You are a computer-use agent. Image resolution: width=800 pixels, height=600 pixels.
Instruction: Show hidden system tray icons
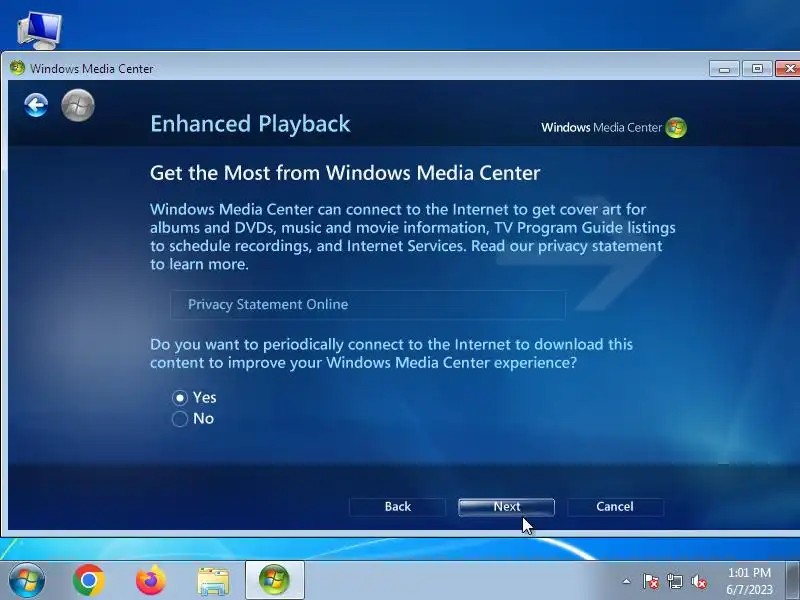(x=627, y=581)
